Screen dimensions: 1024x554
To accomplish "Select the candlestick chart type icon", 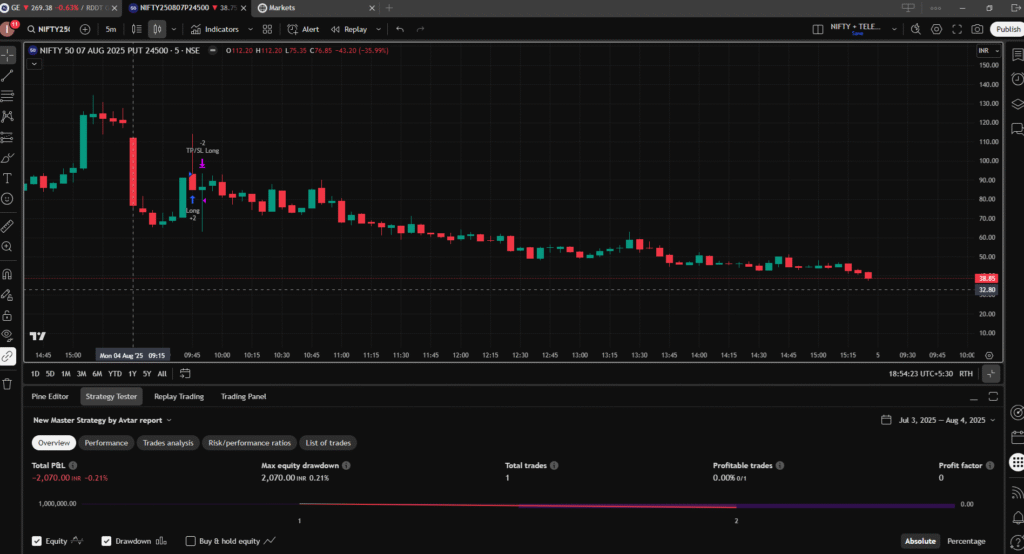I will [x=157, y=29].
